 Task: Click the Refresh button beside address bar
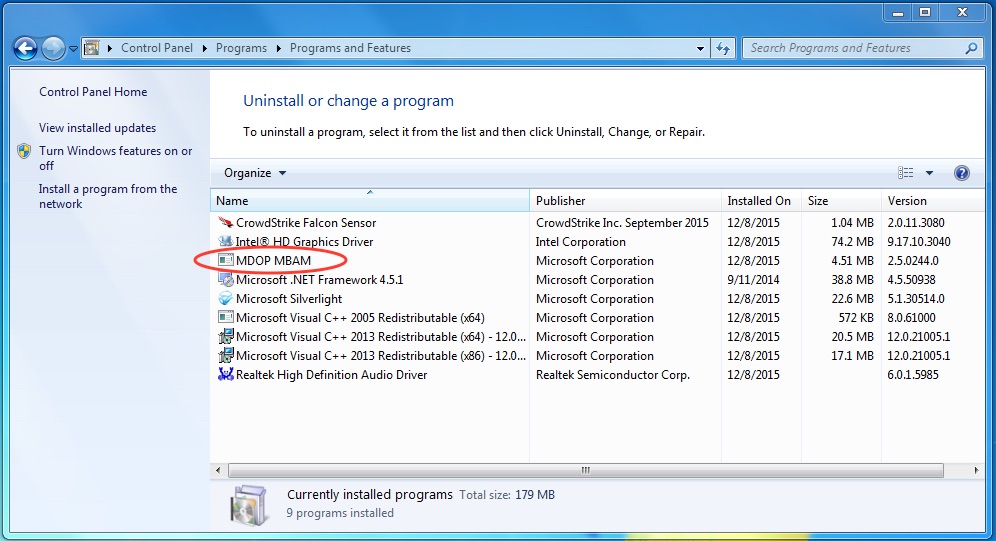[x=723, y=48]
